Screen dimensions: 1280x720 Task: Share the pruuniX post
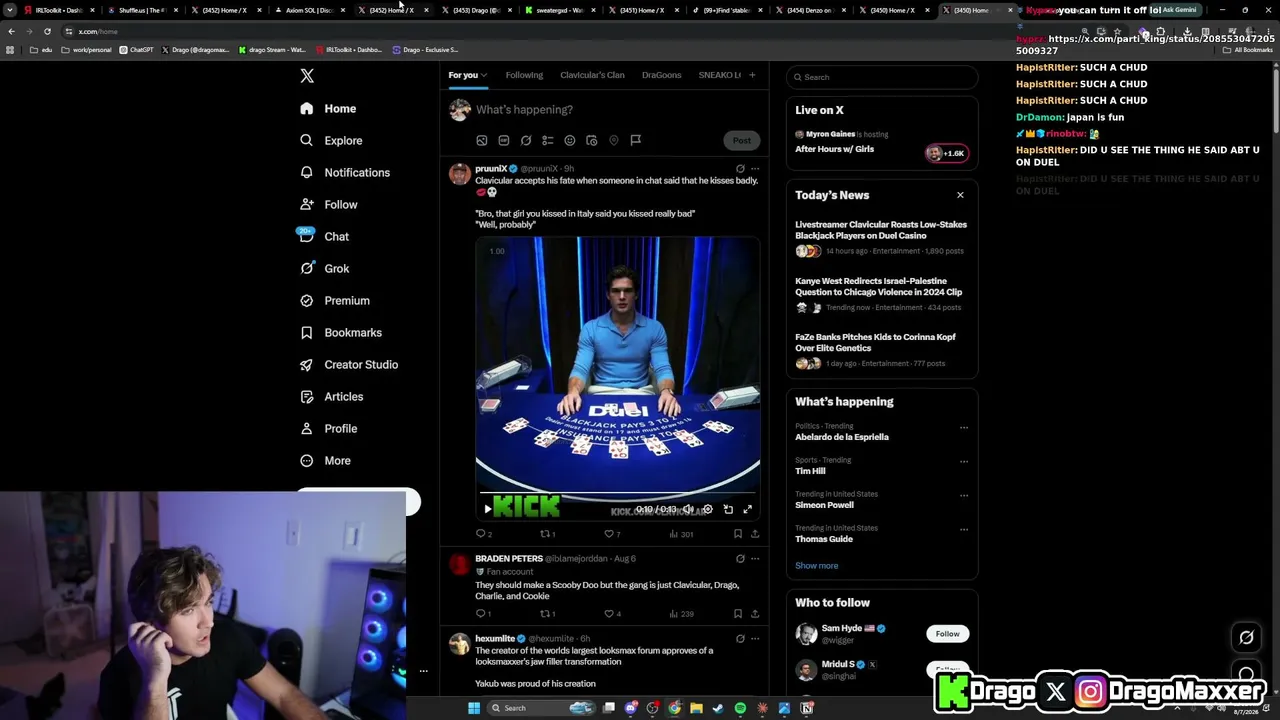(755, 534)
